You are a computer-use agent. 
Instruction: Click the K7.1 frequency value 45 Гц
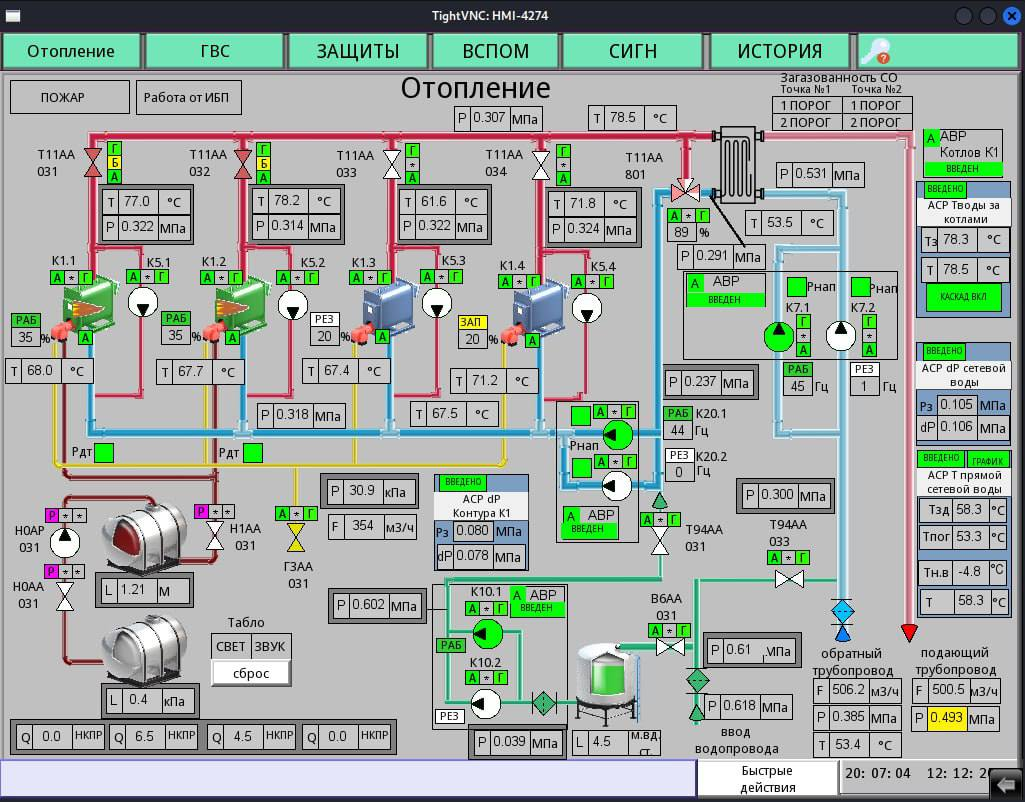click(798, 386)
